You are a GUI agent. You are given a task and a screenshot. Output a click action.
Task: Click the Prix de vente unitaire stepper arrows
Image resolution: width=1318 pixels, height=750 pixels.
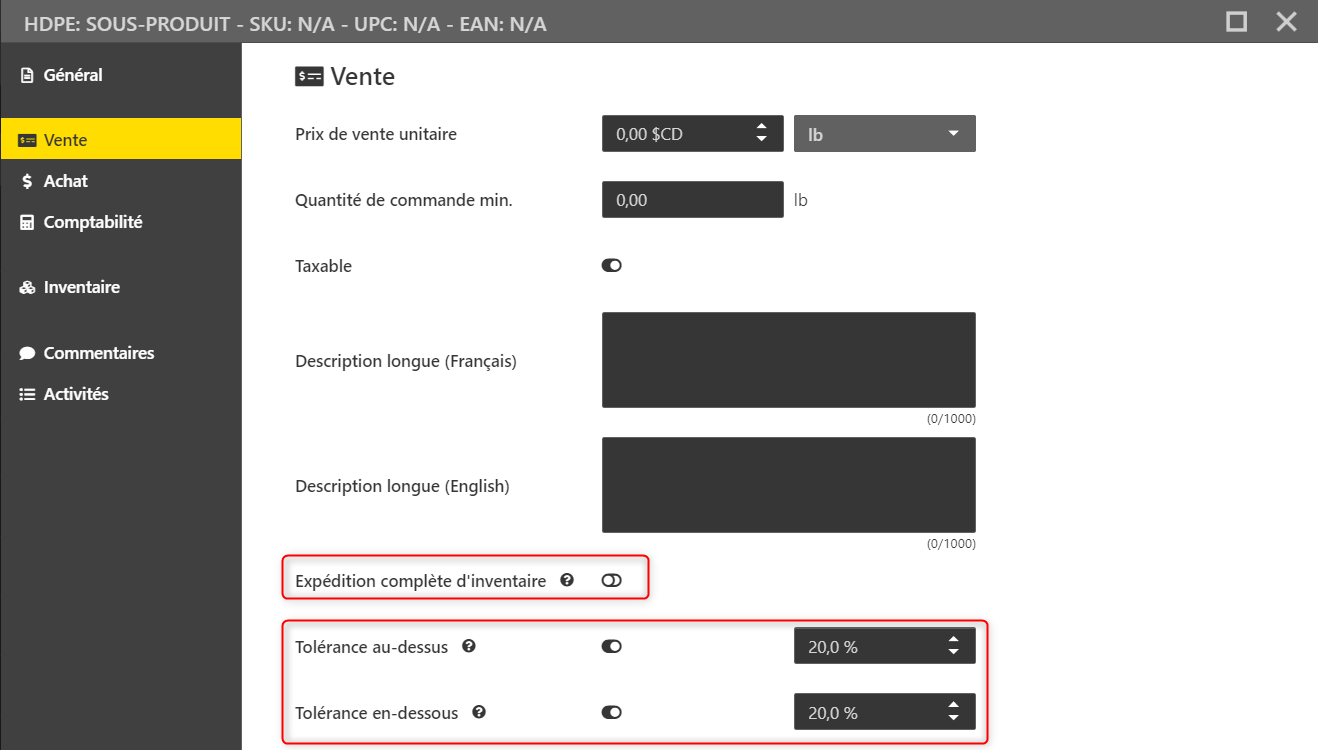[x=762, y=133]
